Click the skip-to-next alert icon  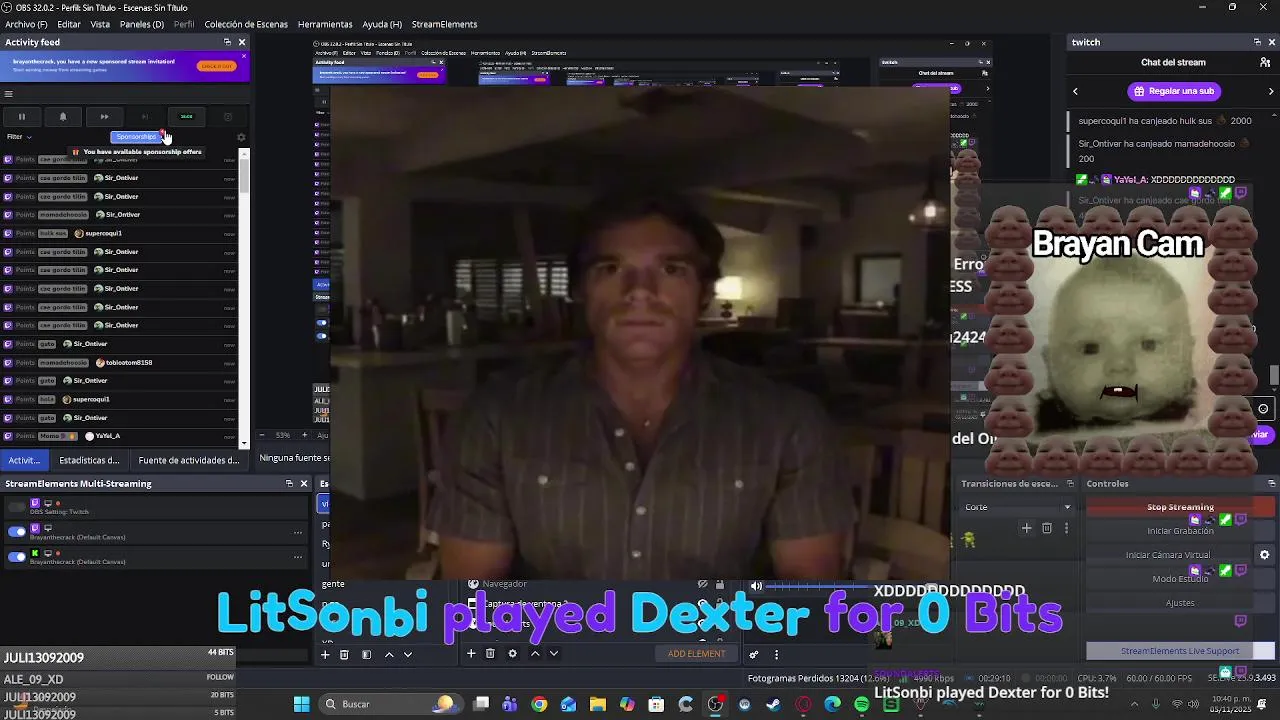(x=145, y=117)
